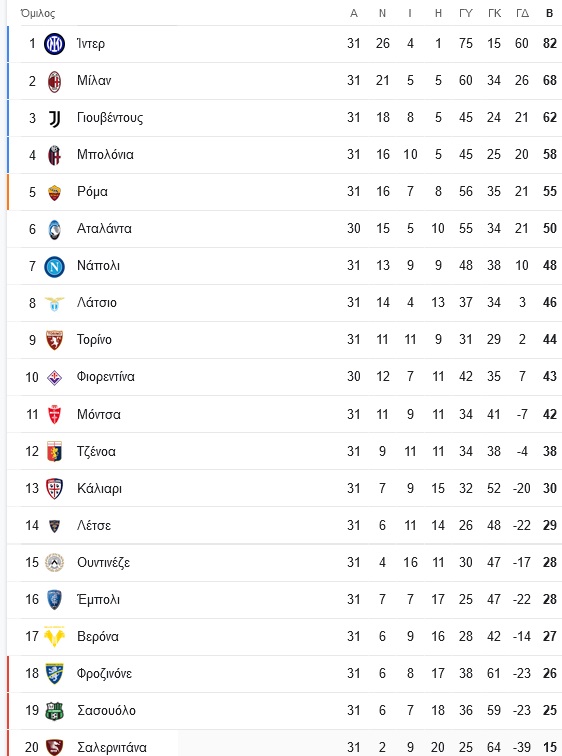The image size is (562, 756).
Task: Click the AC Milan crest icon
Action: click(x=54, y=81)
